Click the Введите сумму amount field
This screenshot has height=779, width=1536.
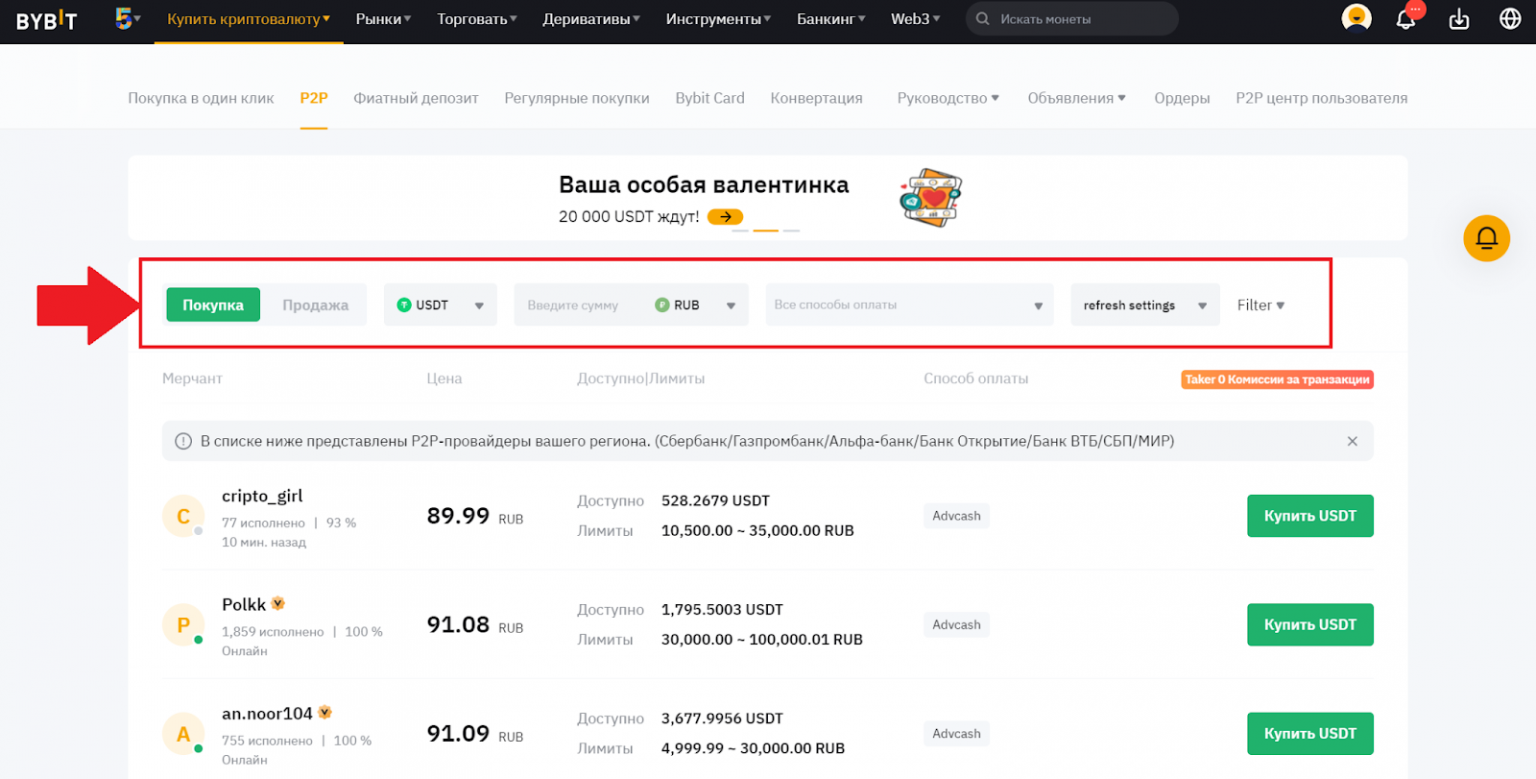click(x=580, y=305)
